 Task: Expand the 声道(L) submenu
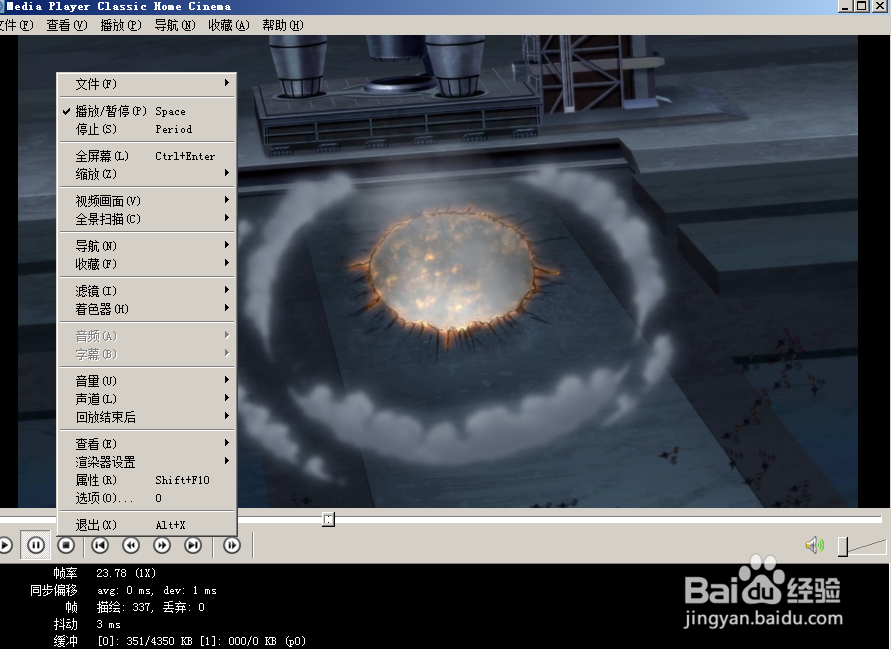147,399
